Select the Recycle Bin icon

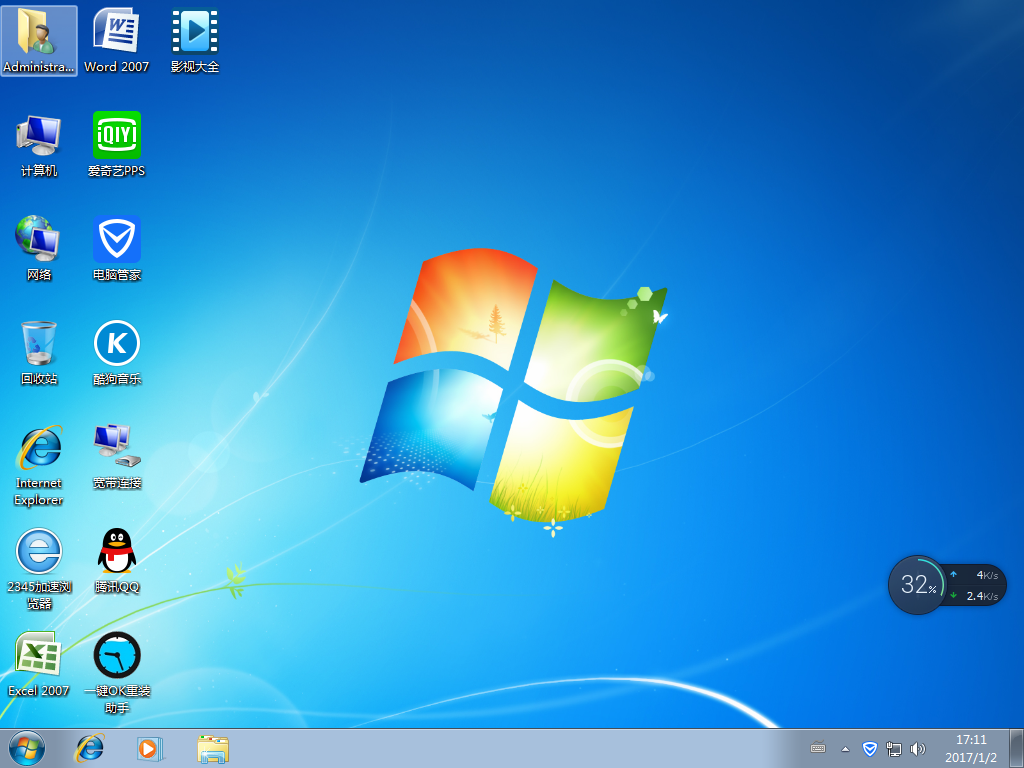point(39,343)
